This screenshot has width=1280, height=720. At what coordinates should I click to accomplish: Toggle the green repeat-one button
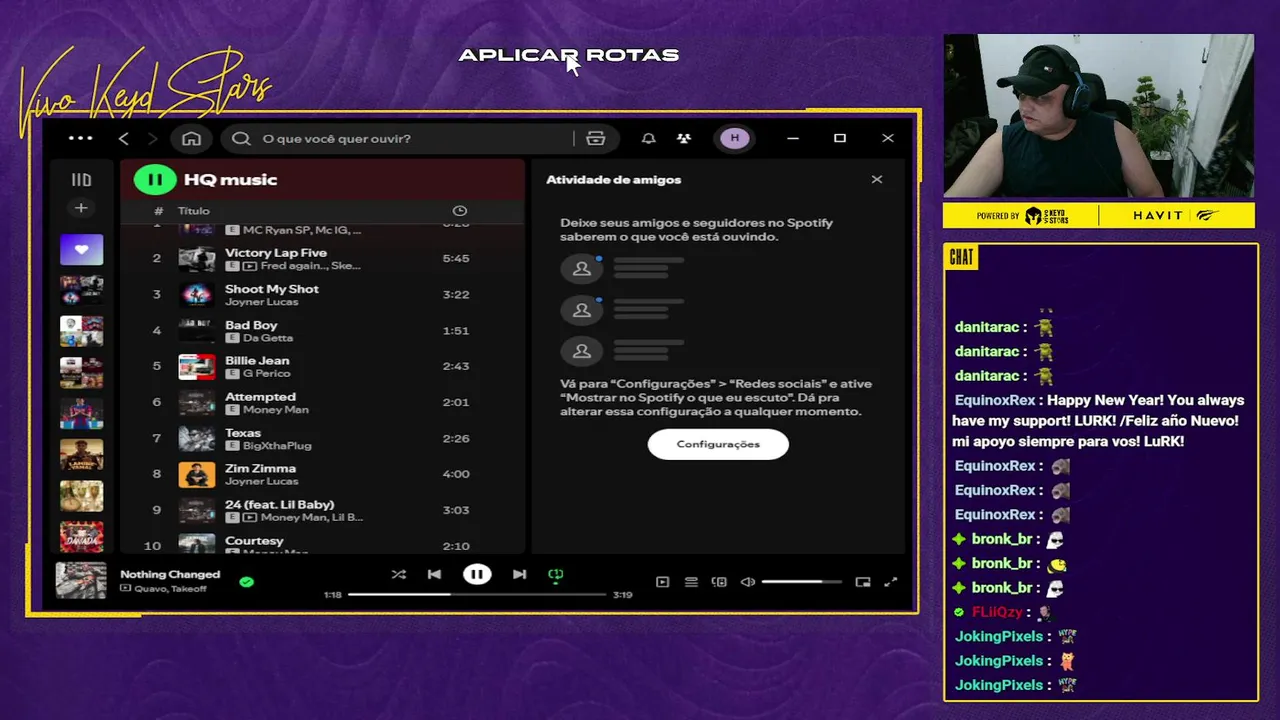point(556,574)
